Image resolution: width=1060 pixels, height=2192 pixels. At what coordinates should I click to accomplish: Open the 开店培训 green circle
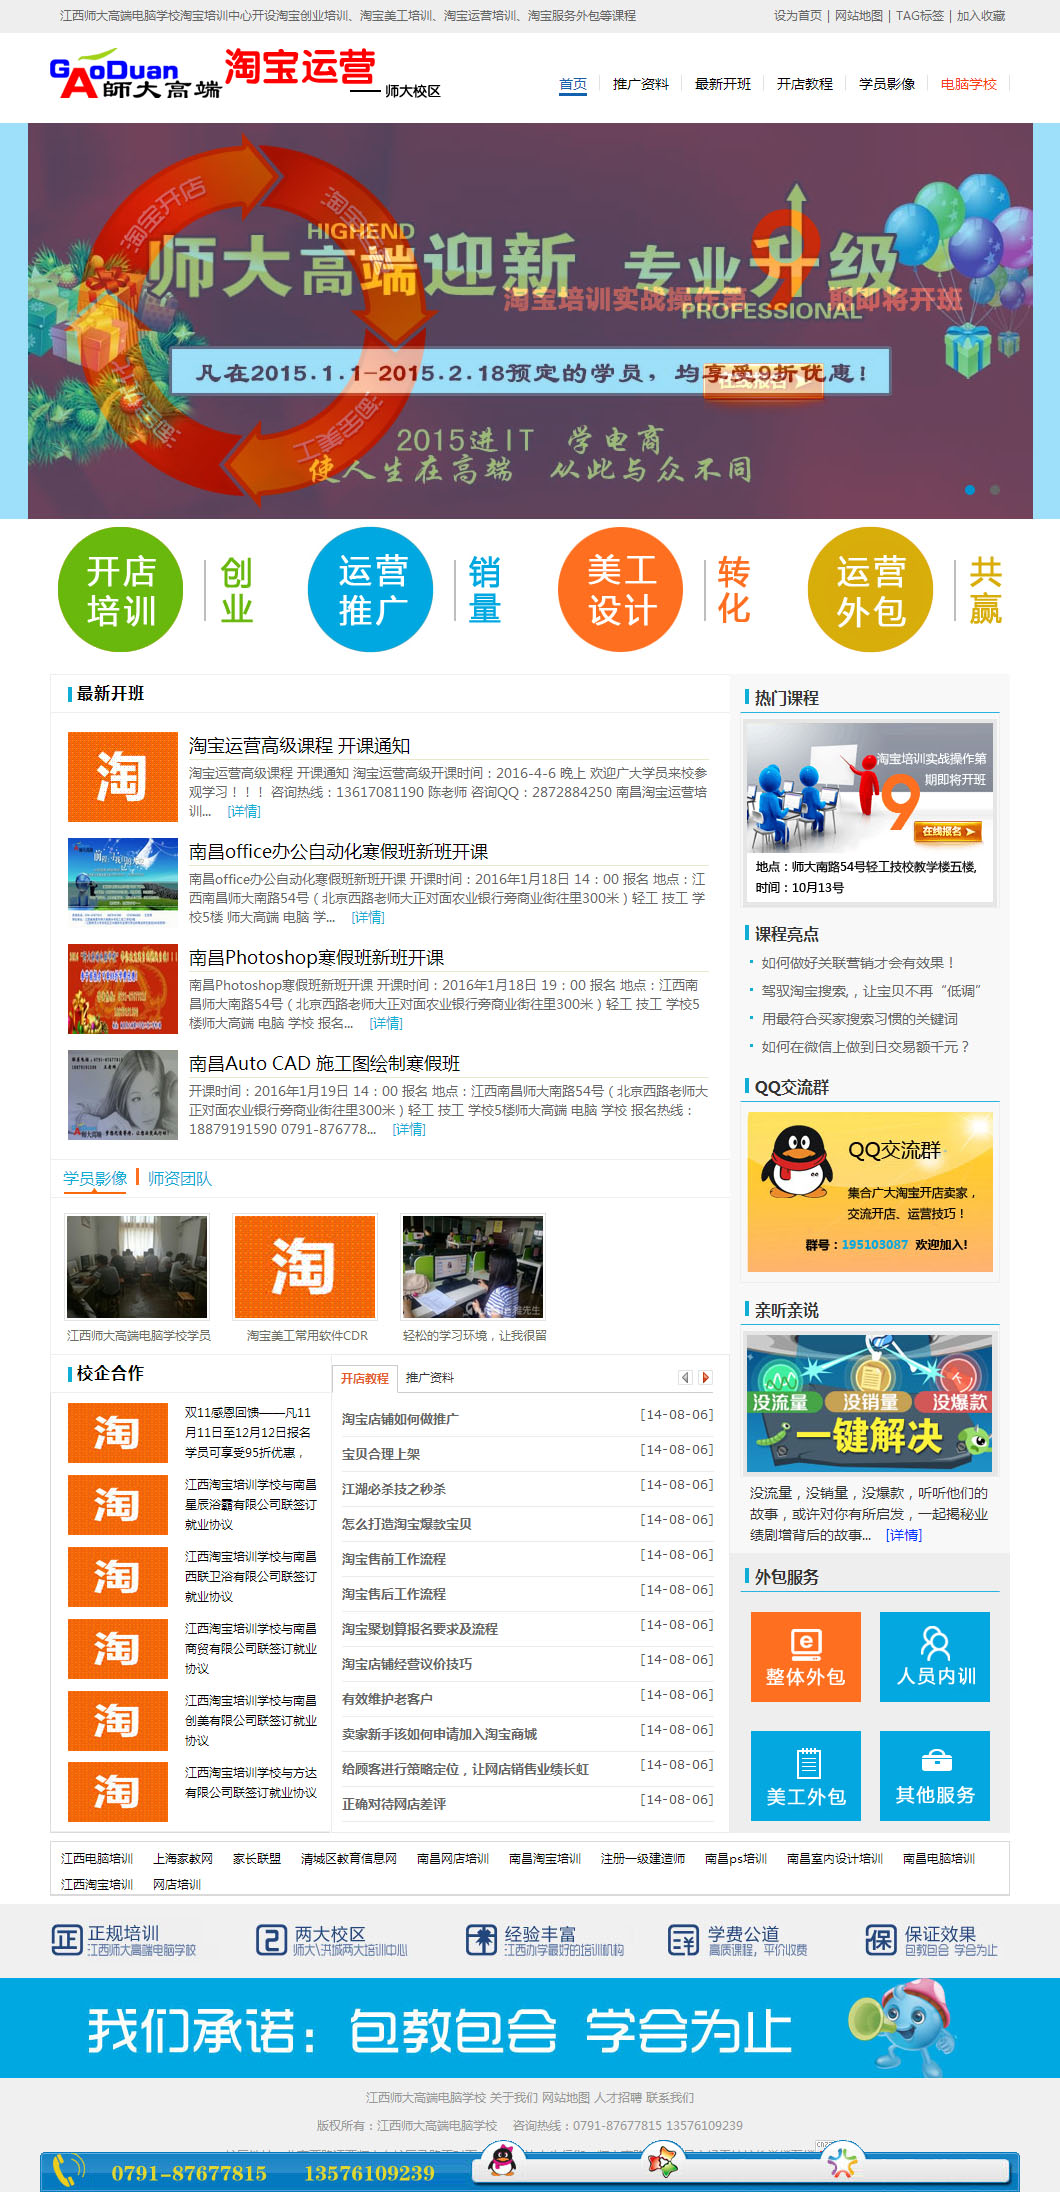pos(121,590)
